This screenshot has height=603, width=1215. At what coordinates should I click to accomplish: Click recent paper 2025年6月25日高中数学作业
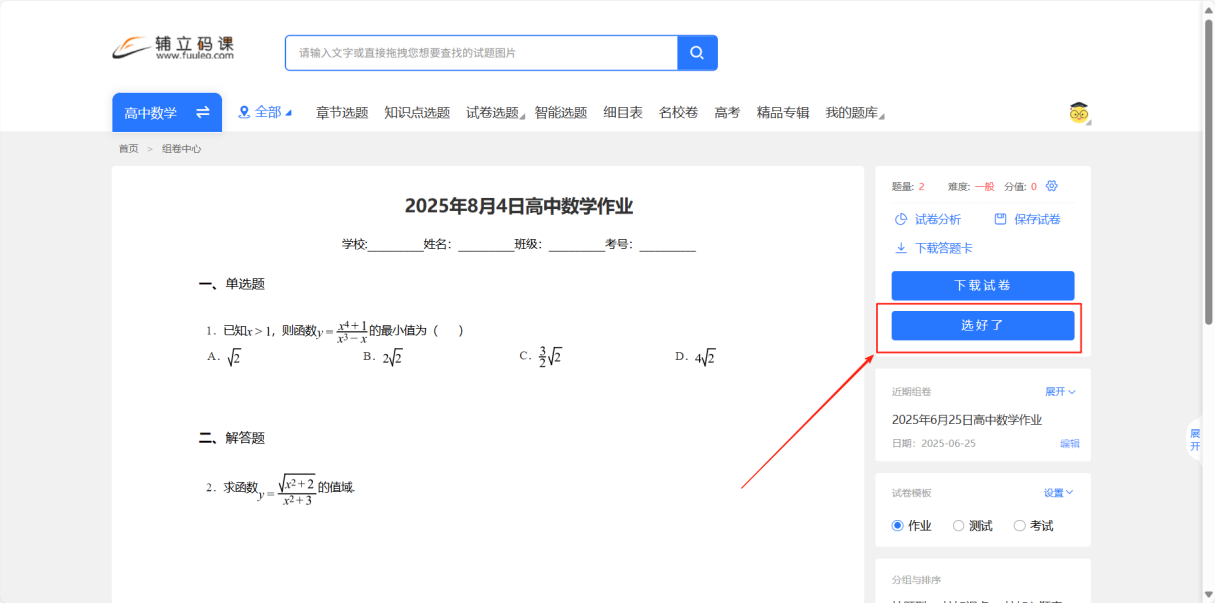point(967,420)
